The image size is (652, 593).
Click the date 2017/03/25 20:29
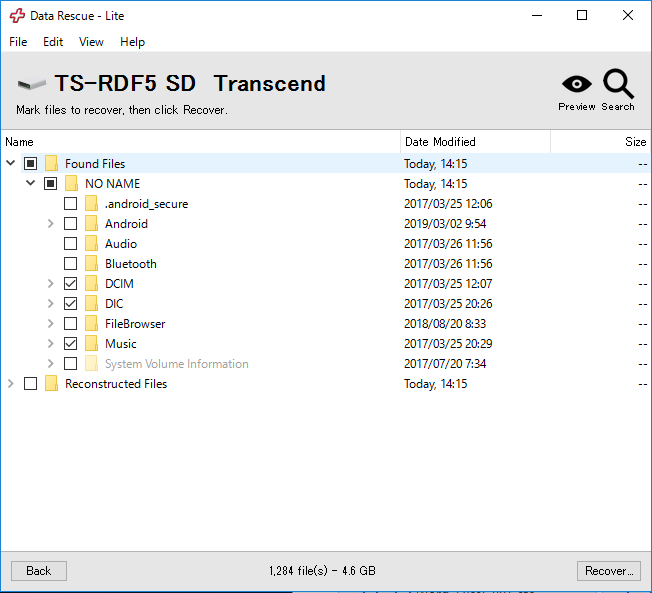(448, 343)
